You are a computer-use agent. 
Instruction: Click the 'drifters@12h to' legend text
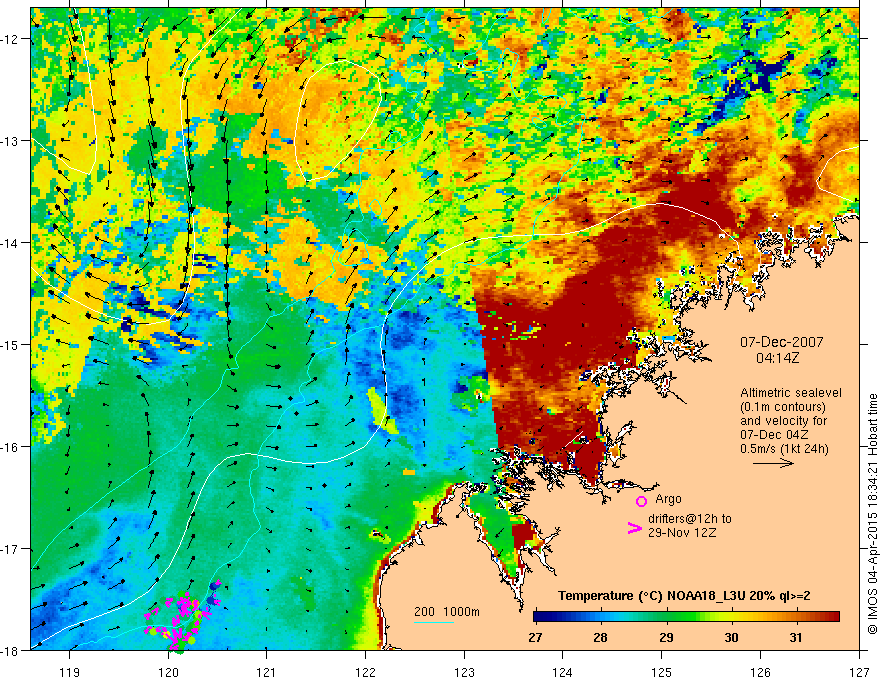[690, 519]
